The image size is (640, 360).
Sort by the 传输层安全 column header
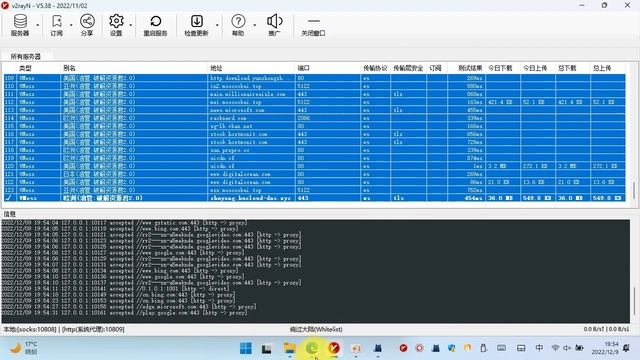(408, 68)
